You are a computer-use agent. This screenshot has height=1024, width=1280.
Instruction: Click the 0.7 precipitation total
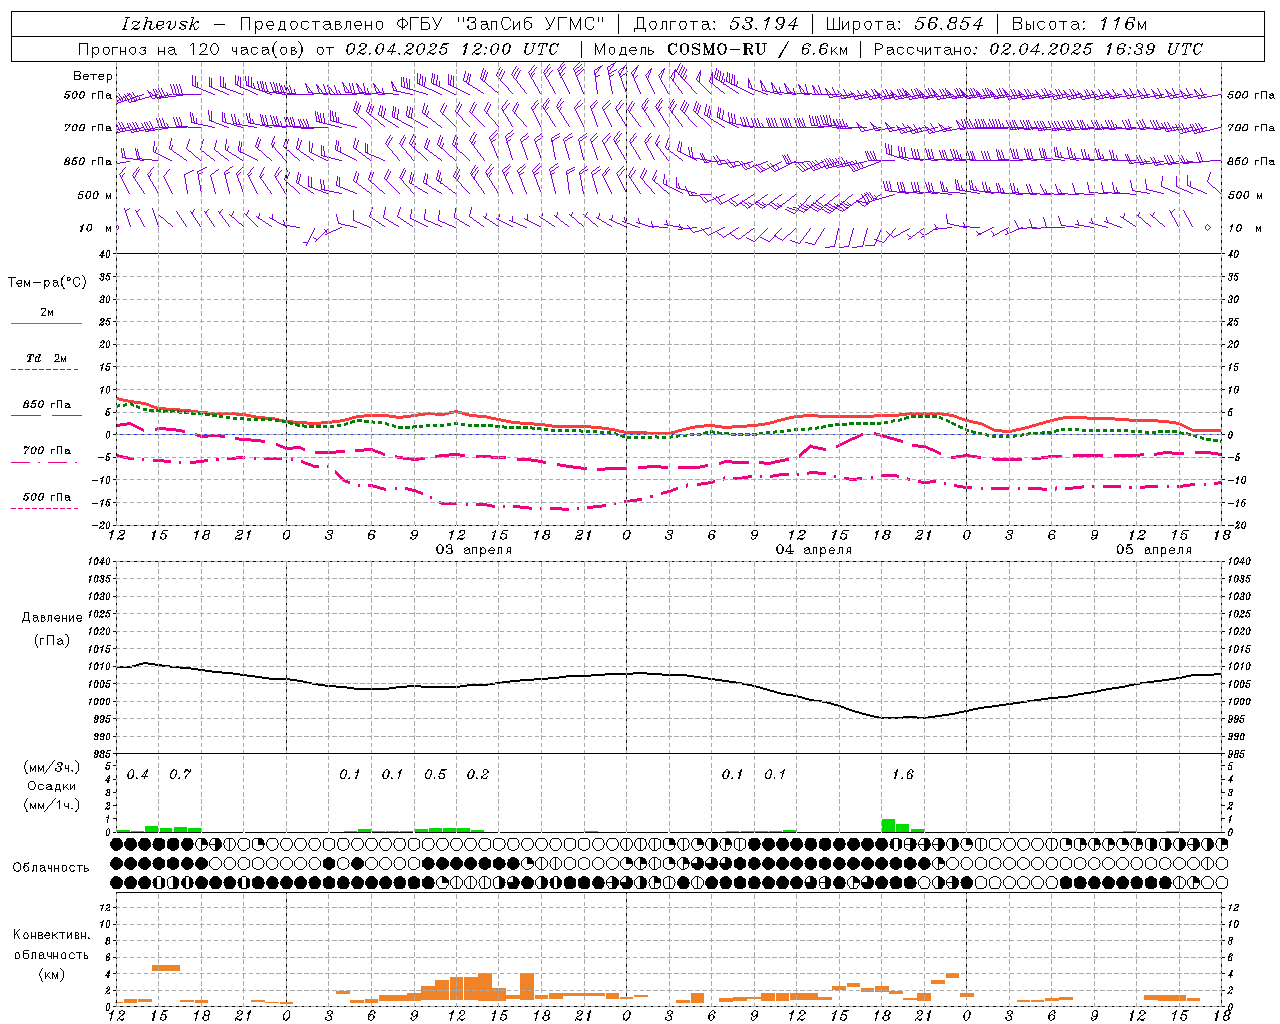click(180, 775)
